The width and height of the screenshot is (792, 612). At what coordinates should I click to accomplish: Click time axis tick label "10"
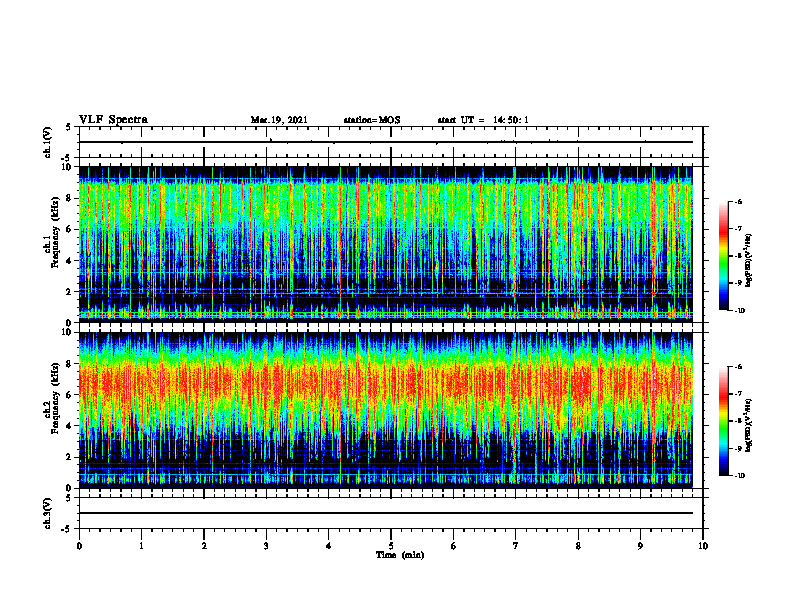point(703,546)
